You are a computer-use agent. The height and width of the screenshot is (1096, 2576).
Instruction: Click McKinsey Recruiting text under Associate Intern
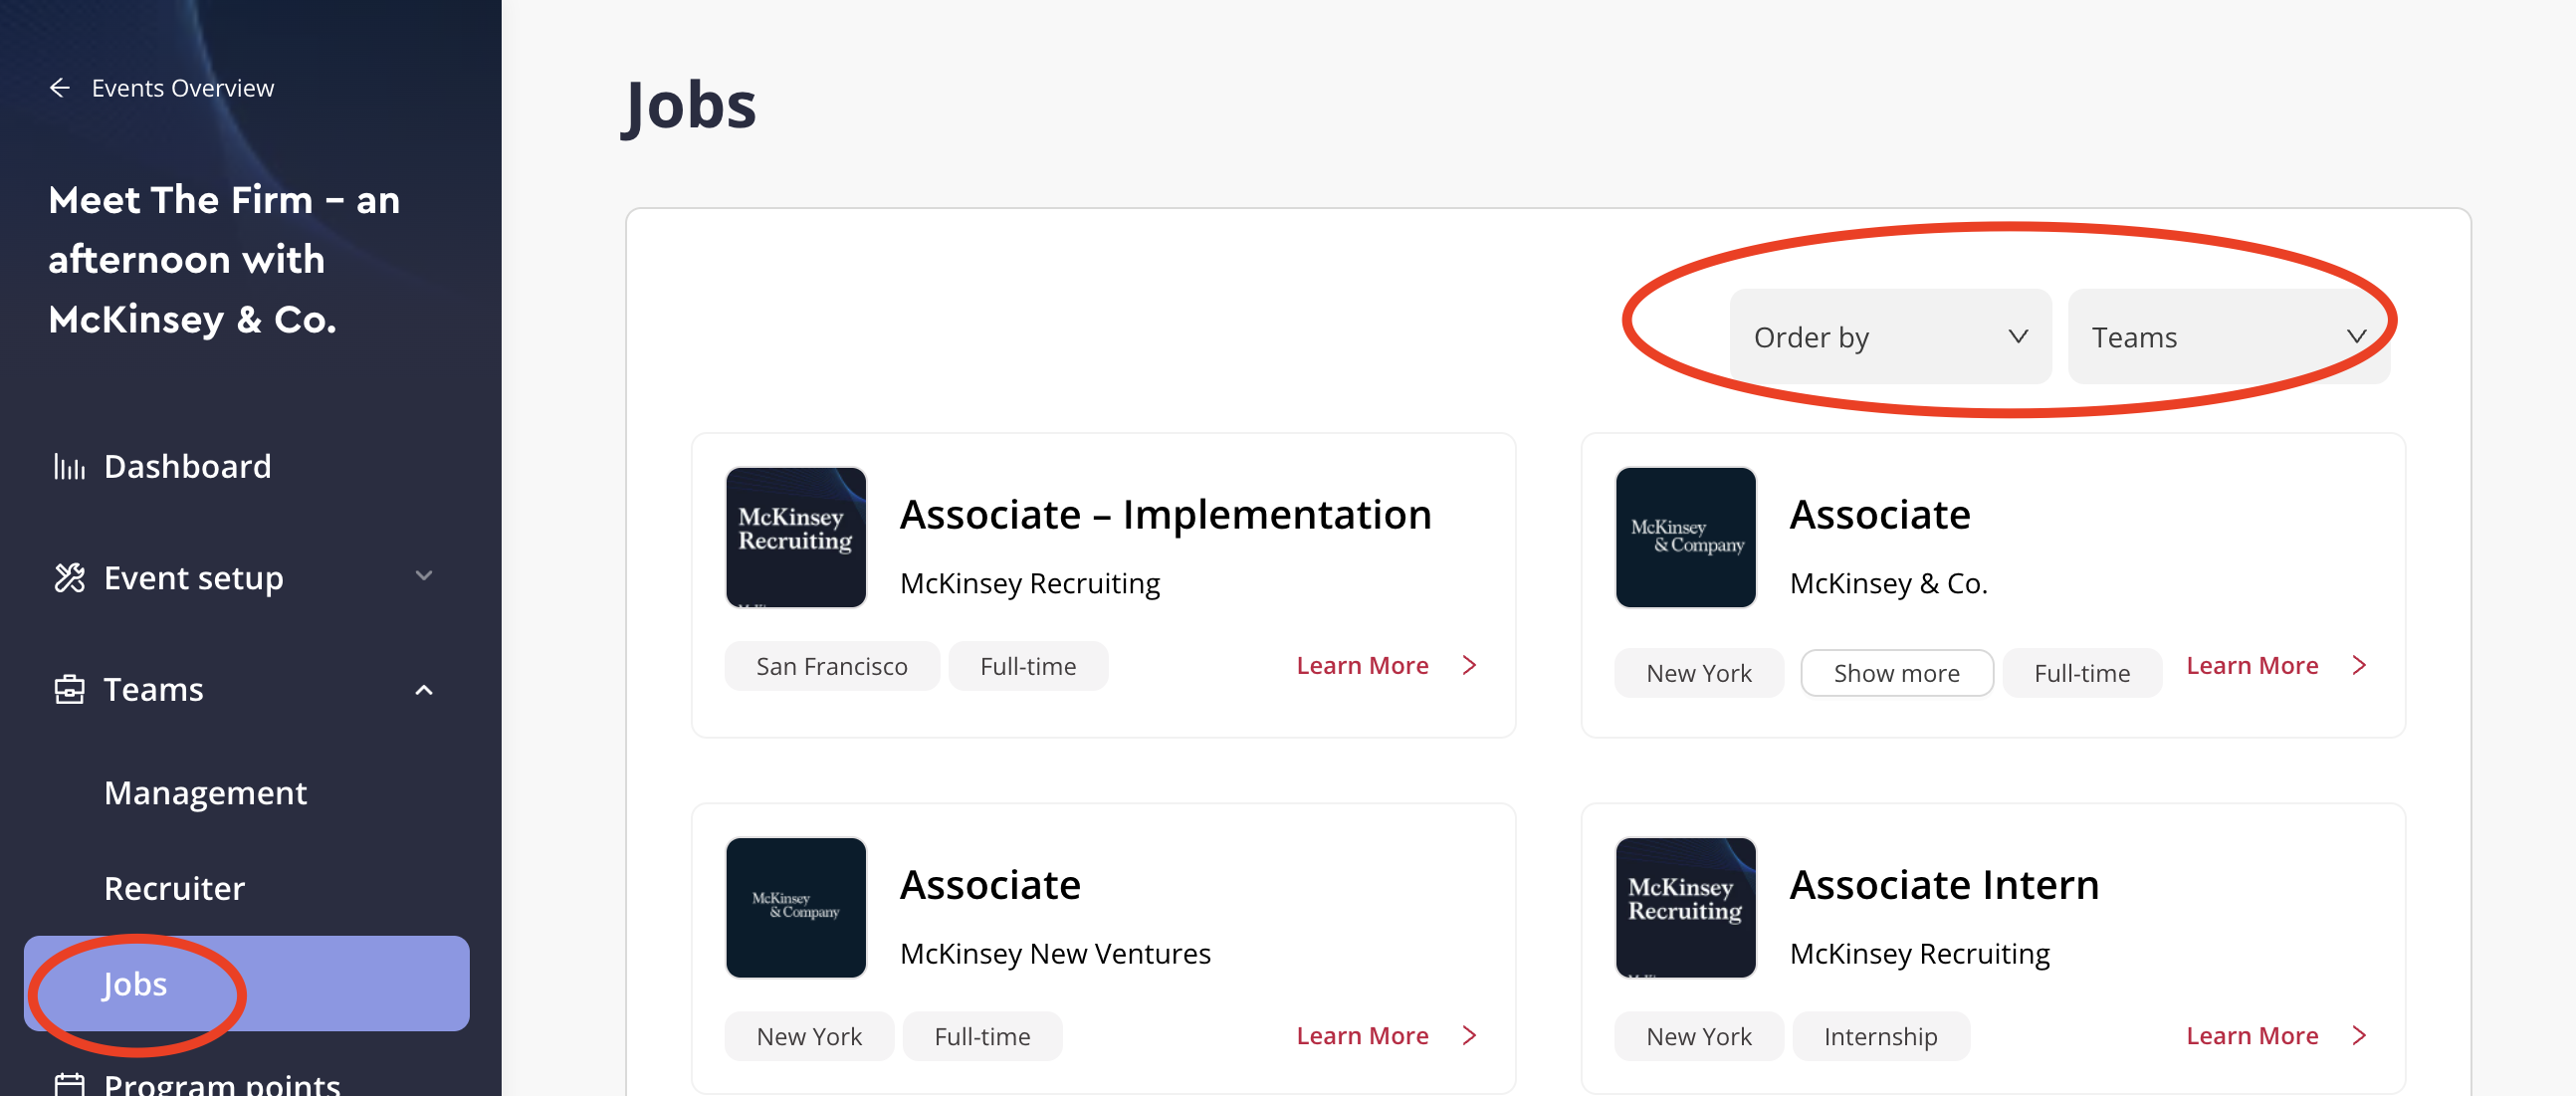(1920, 953)
